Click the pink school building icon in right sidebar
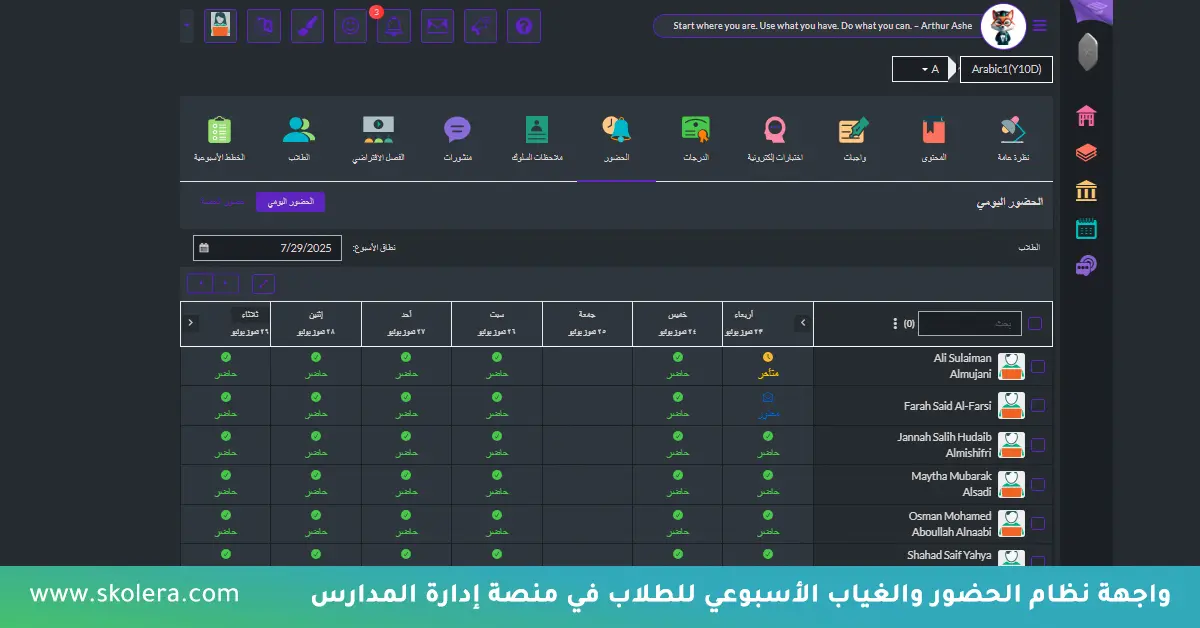Image resolution: width=1200 pixels, height=628 pixels. [1086, 113]
